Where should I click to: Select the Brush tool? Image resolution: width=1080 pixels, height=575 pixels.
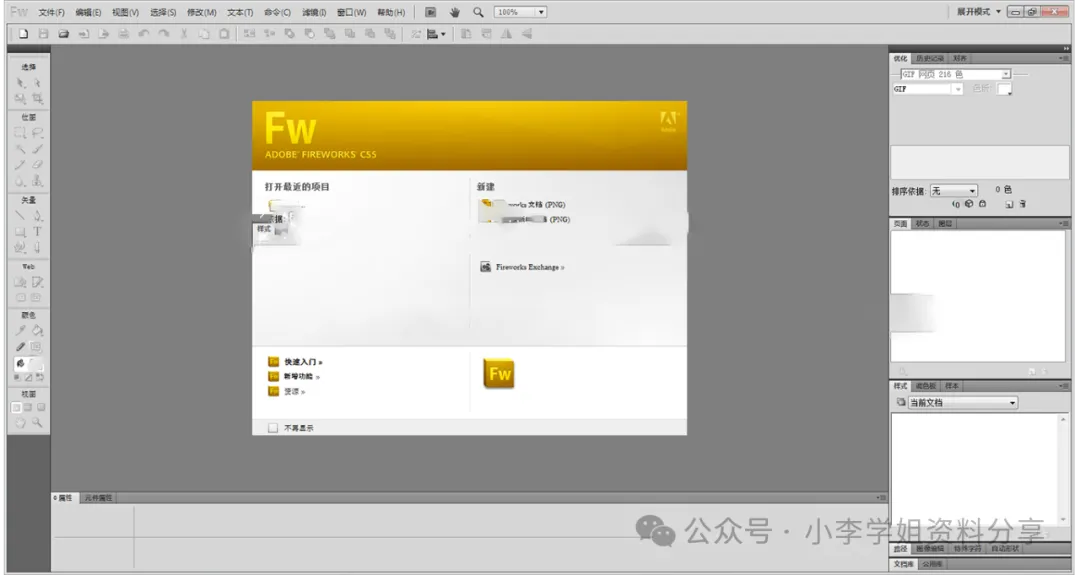pos(37,149)
